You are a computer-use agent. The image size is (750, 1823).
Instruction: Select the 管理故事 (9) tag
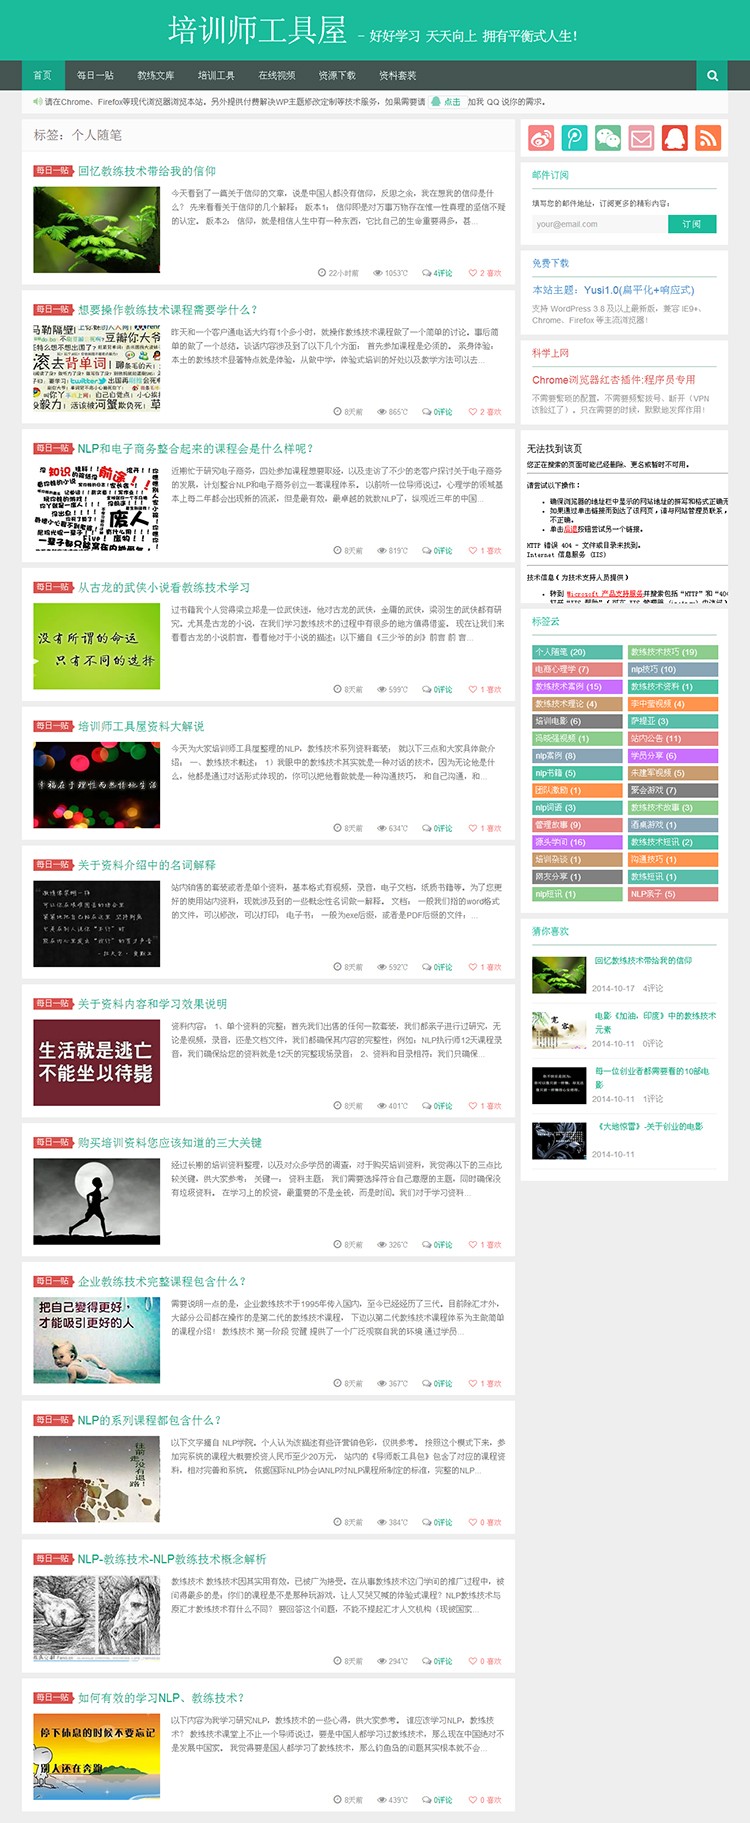point(577,825)
